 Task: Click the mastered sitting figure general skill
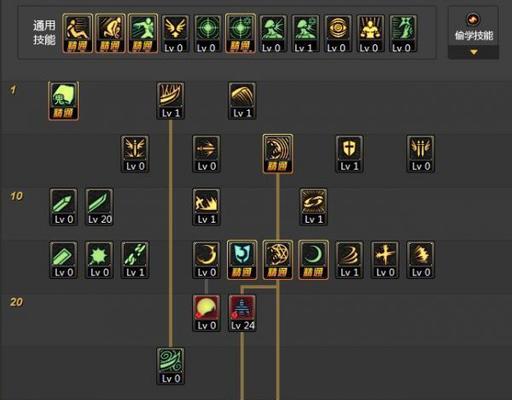[78, 34]
